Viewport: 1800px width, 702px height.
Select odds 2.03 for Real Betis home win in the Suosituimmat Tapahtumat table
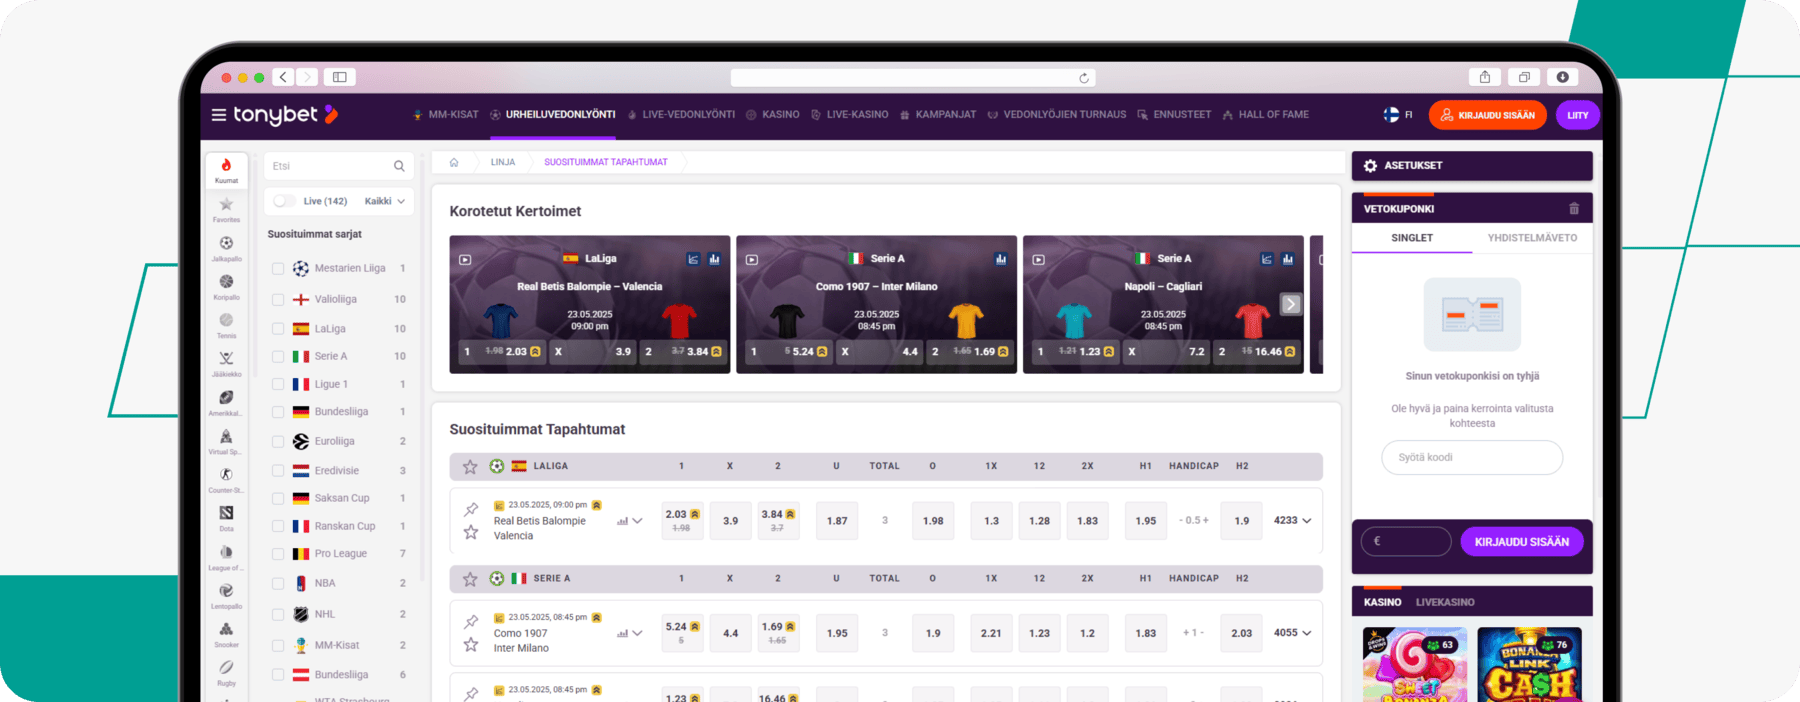tap(682, 521)
